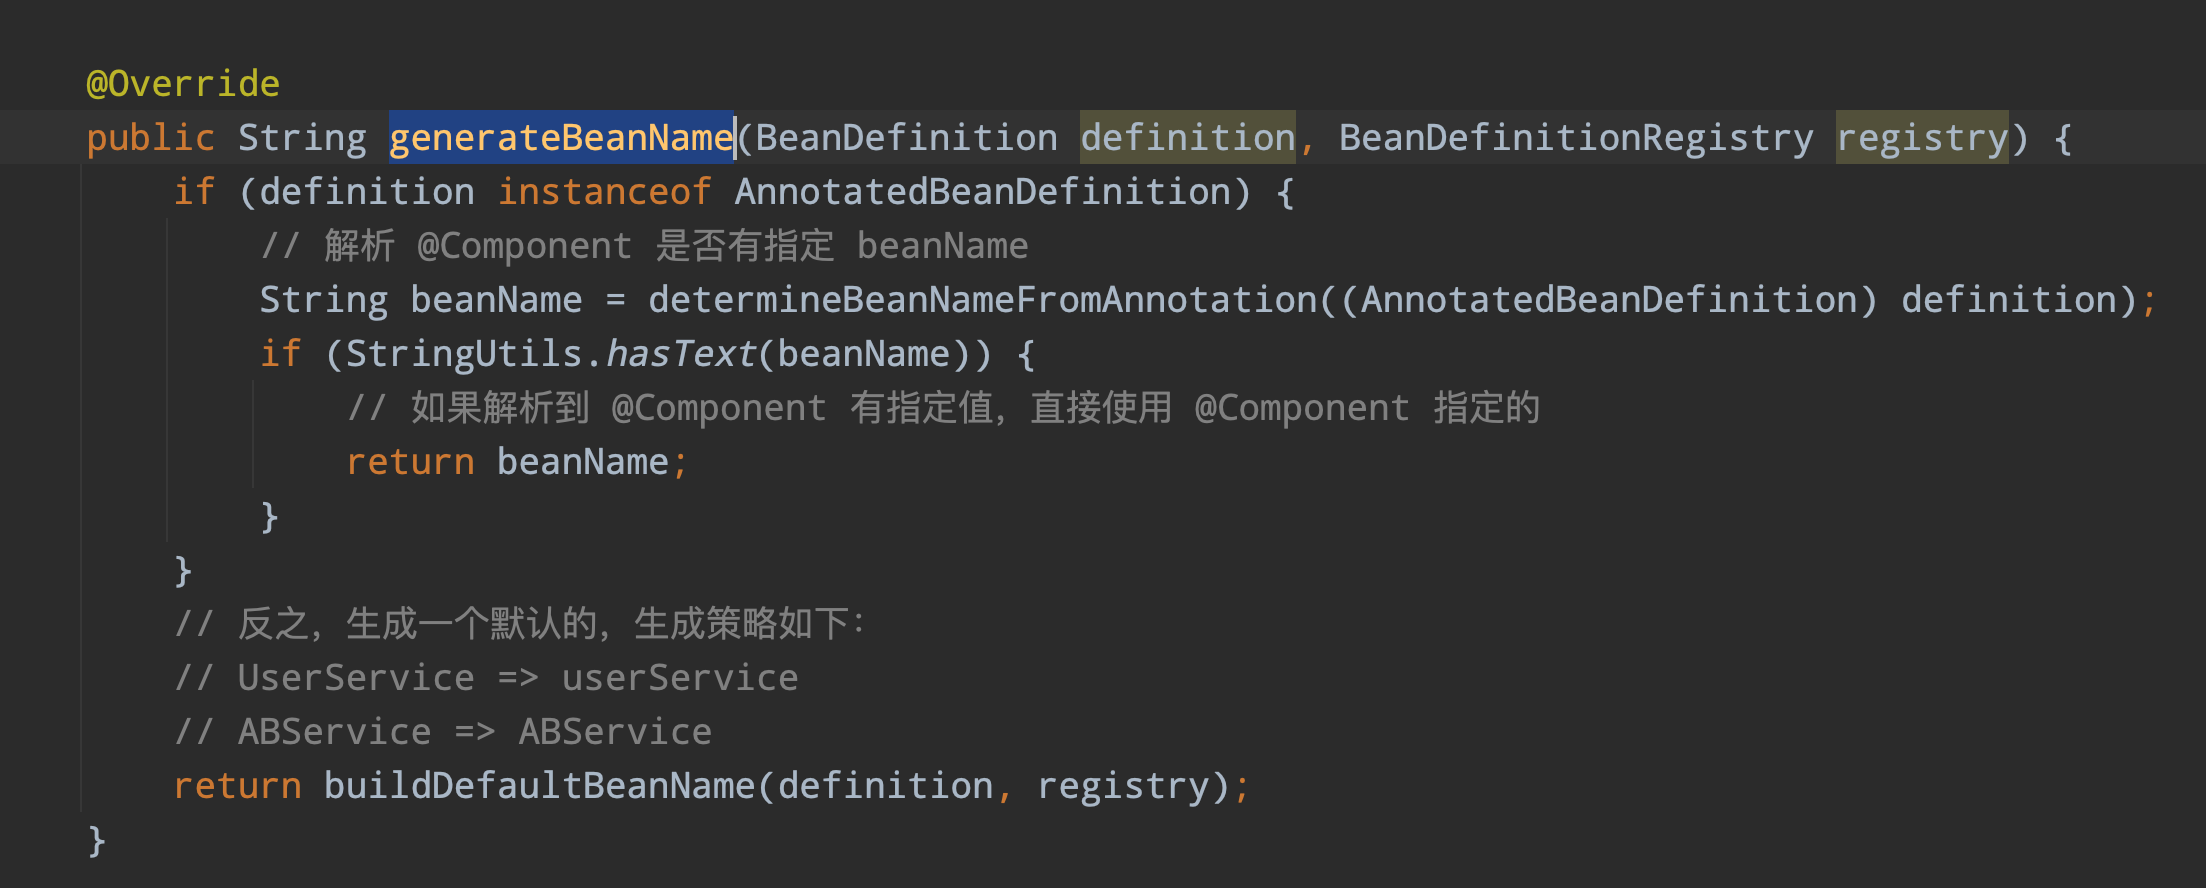The height and width of the screenshot is (888, 2206).
Task: Click the selected generateBeanName method name
Action: 561,137
